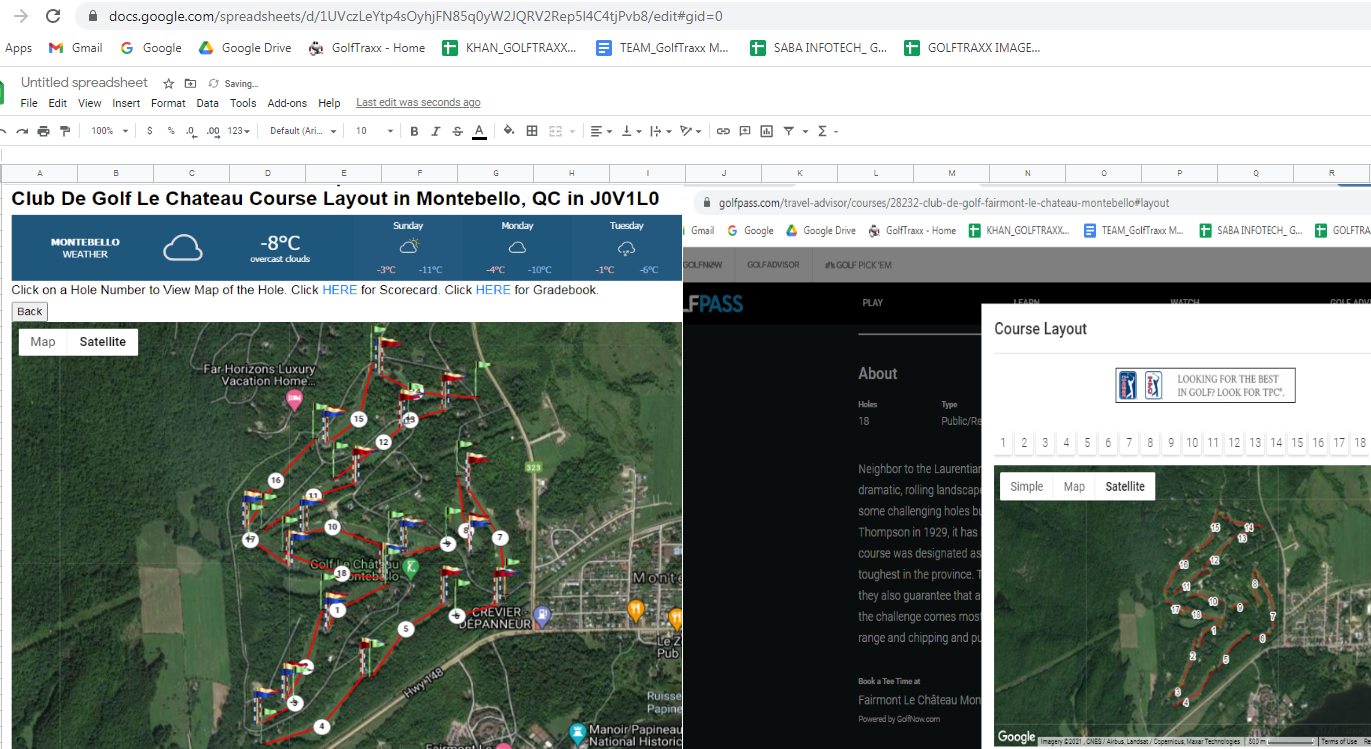Image resolution: width=1371 pixels, height=749 pixels.
Task: Activate the paint format roller tool
Action: [x=65, y=131]
